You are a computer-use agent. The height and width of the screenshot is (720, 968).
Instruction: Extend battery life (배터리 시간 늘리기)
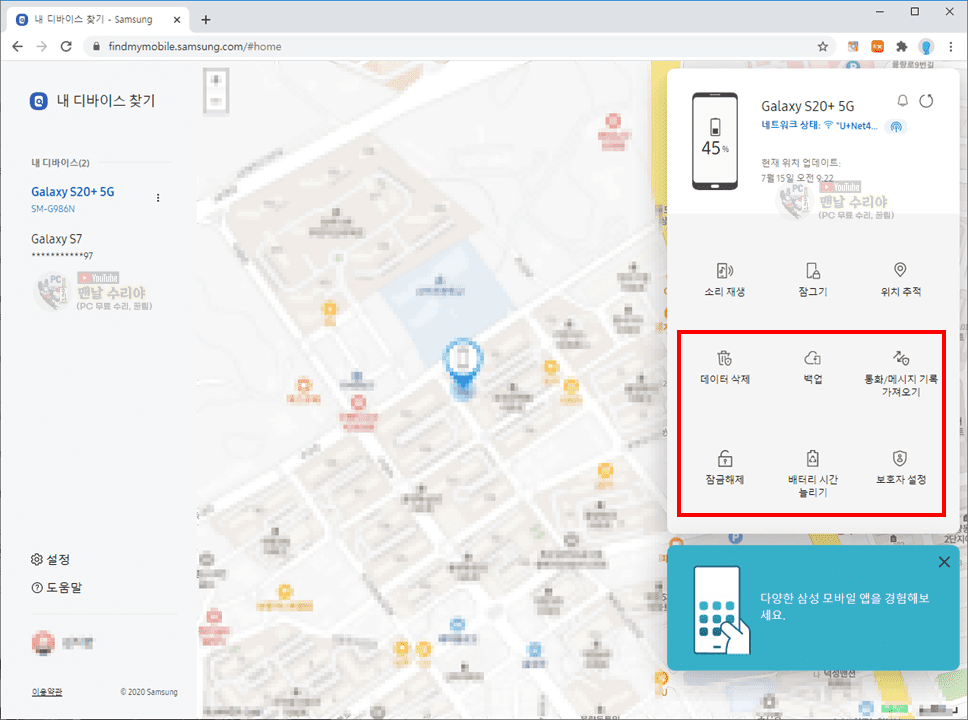(x=812, y=474)
